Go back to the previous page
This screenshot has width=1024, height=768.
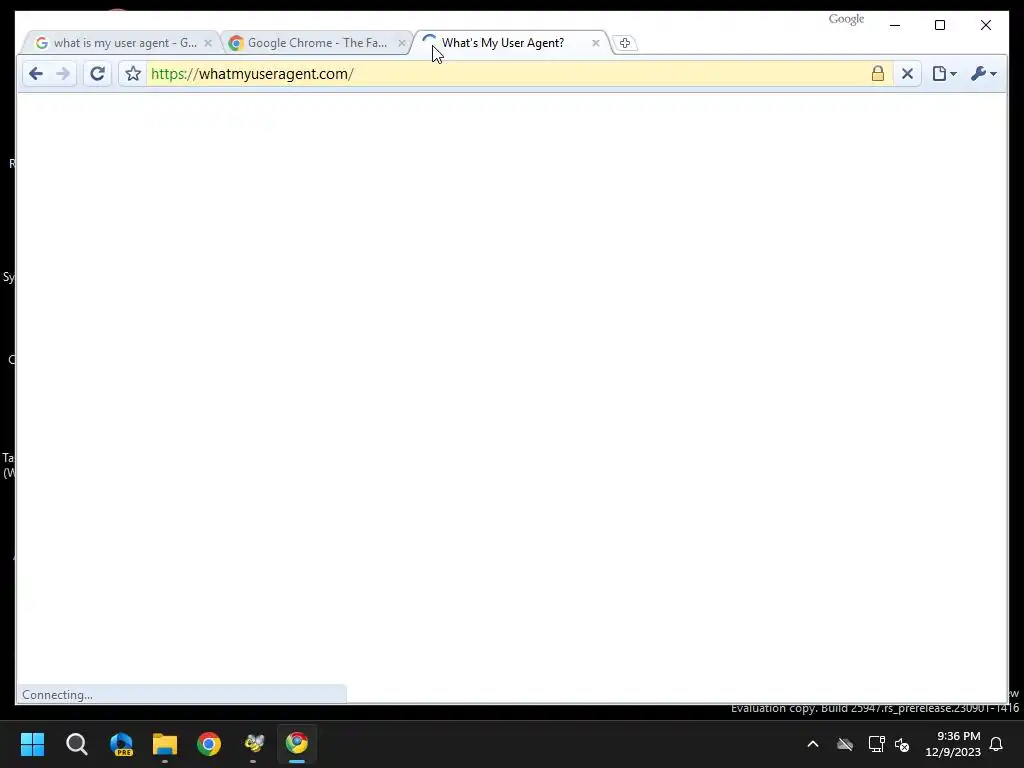(36, 74)
